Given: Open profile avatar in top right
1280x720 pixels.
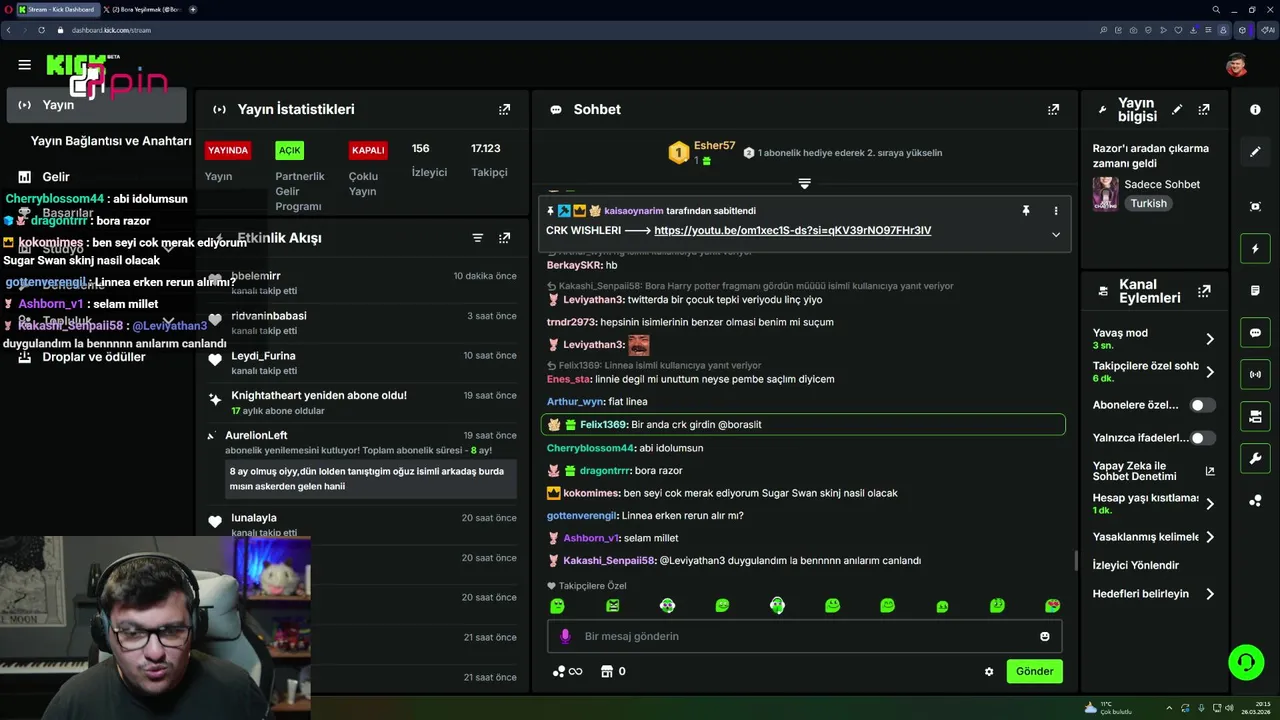Looking at the screenshot, I should tap(1237, 65).
